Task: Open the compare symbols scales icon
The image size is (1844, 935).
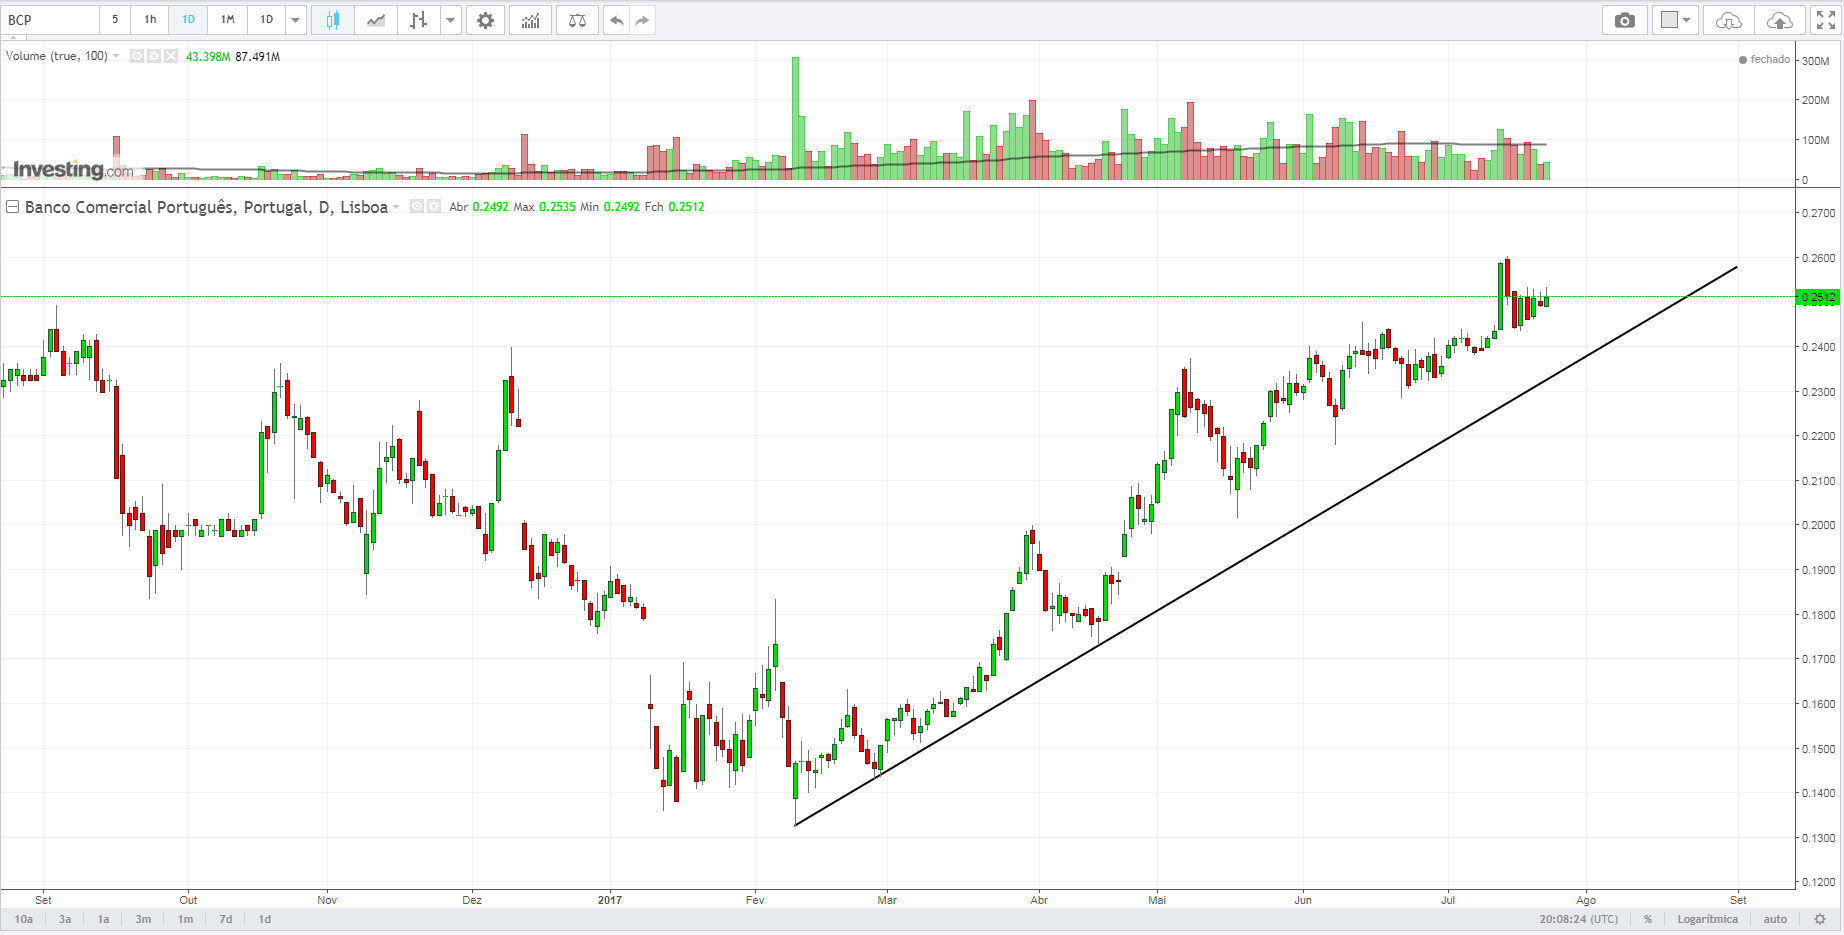Action: (577, 20)
